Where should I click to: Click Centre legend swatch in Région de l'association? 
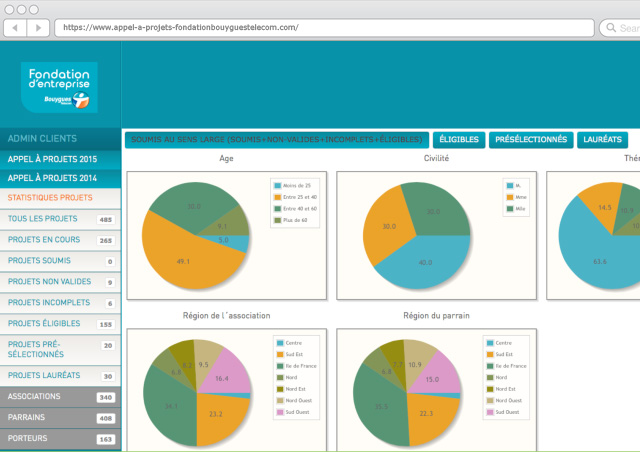(x=280, y=343)
